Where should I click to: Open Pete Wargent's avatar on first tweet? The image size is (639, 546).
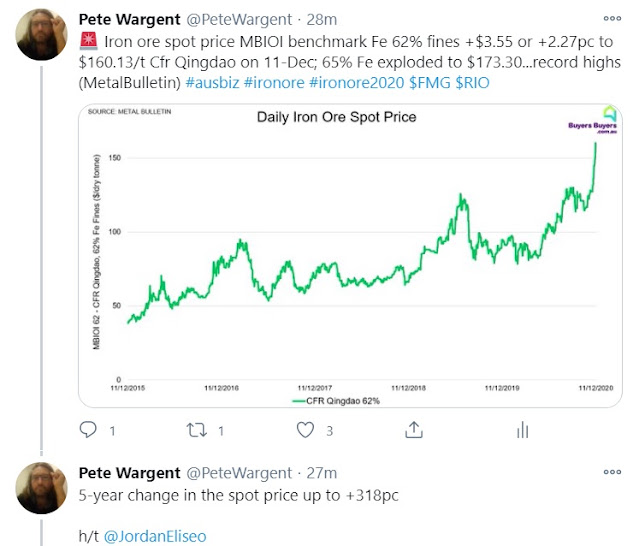(41, 35)
